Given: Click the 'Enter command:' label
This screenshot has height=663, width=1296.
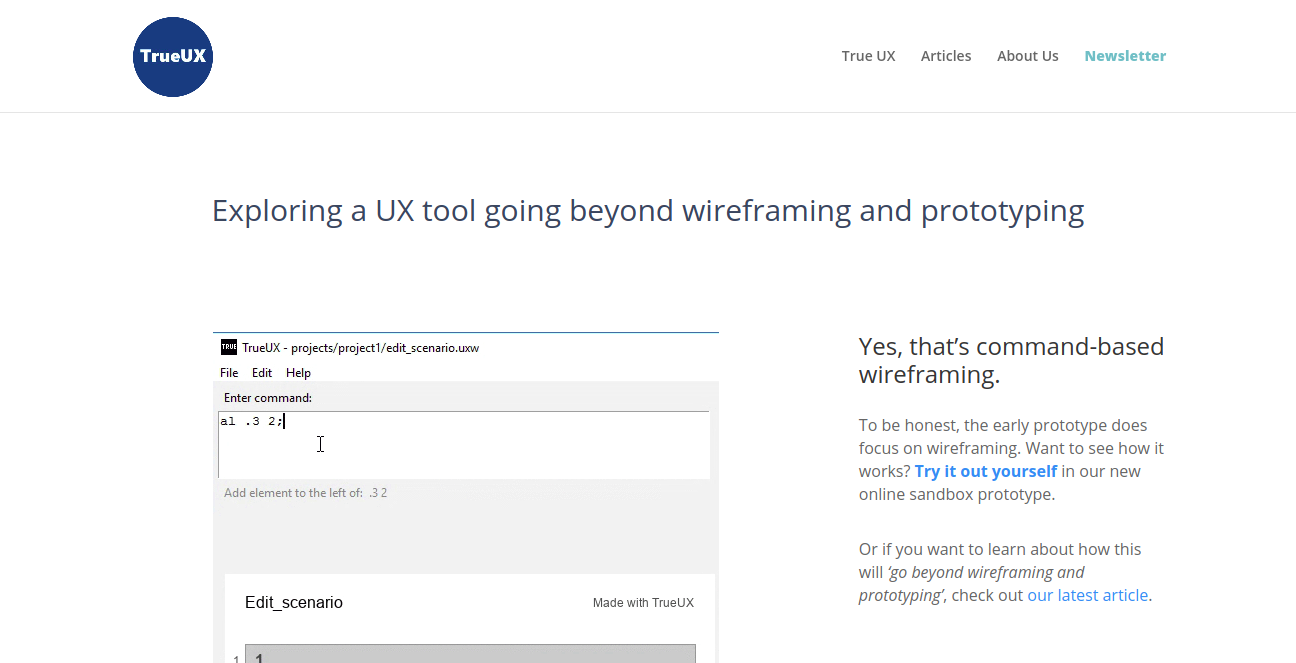Looking at the screenshot, I should 268,398.
